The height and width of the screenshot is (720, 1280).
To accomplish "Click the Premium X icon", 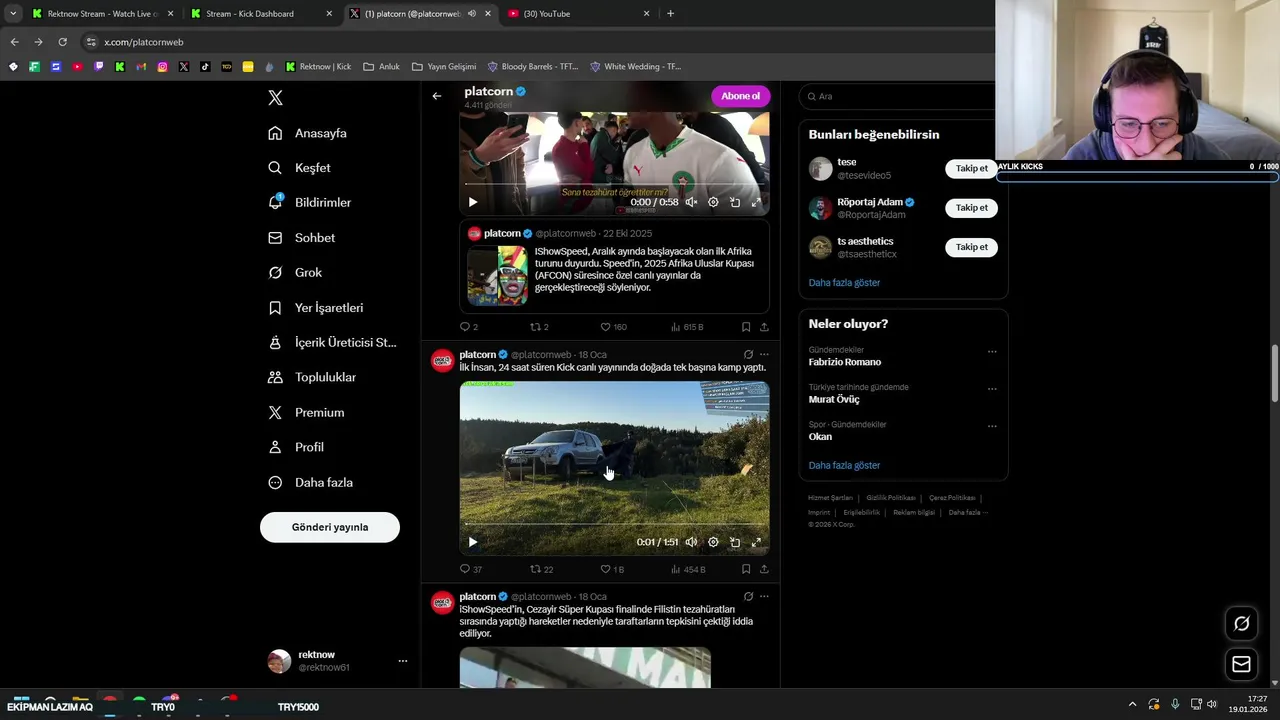I will point(276,412).
